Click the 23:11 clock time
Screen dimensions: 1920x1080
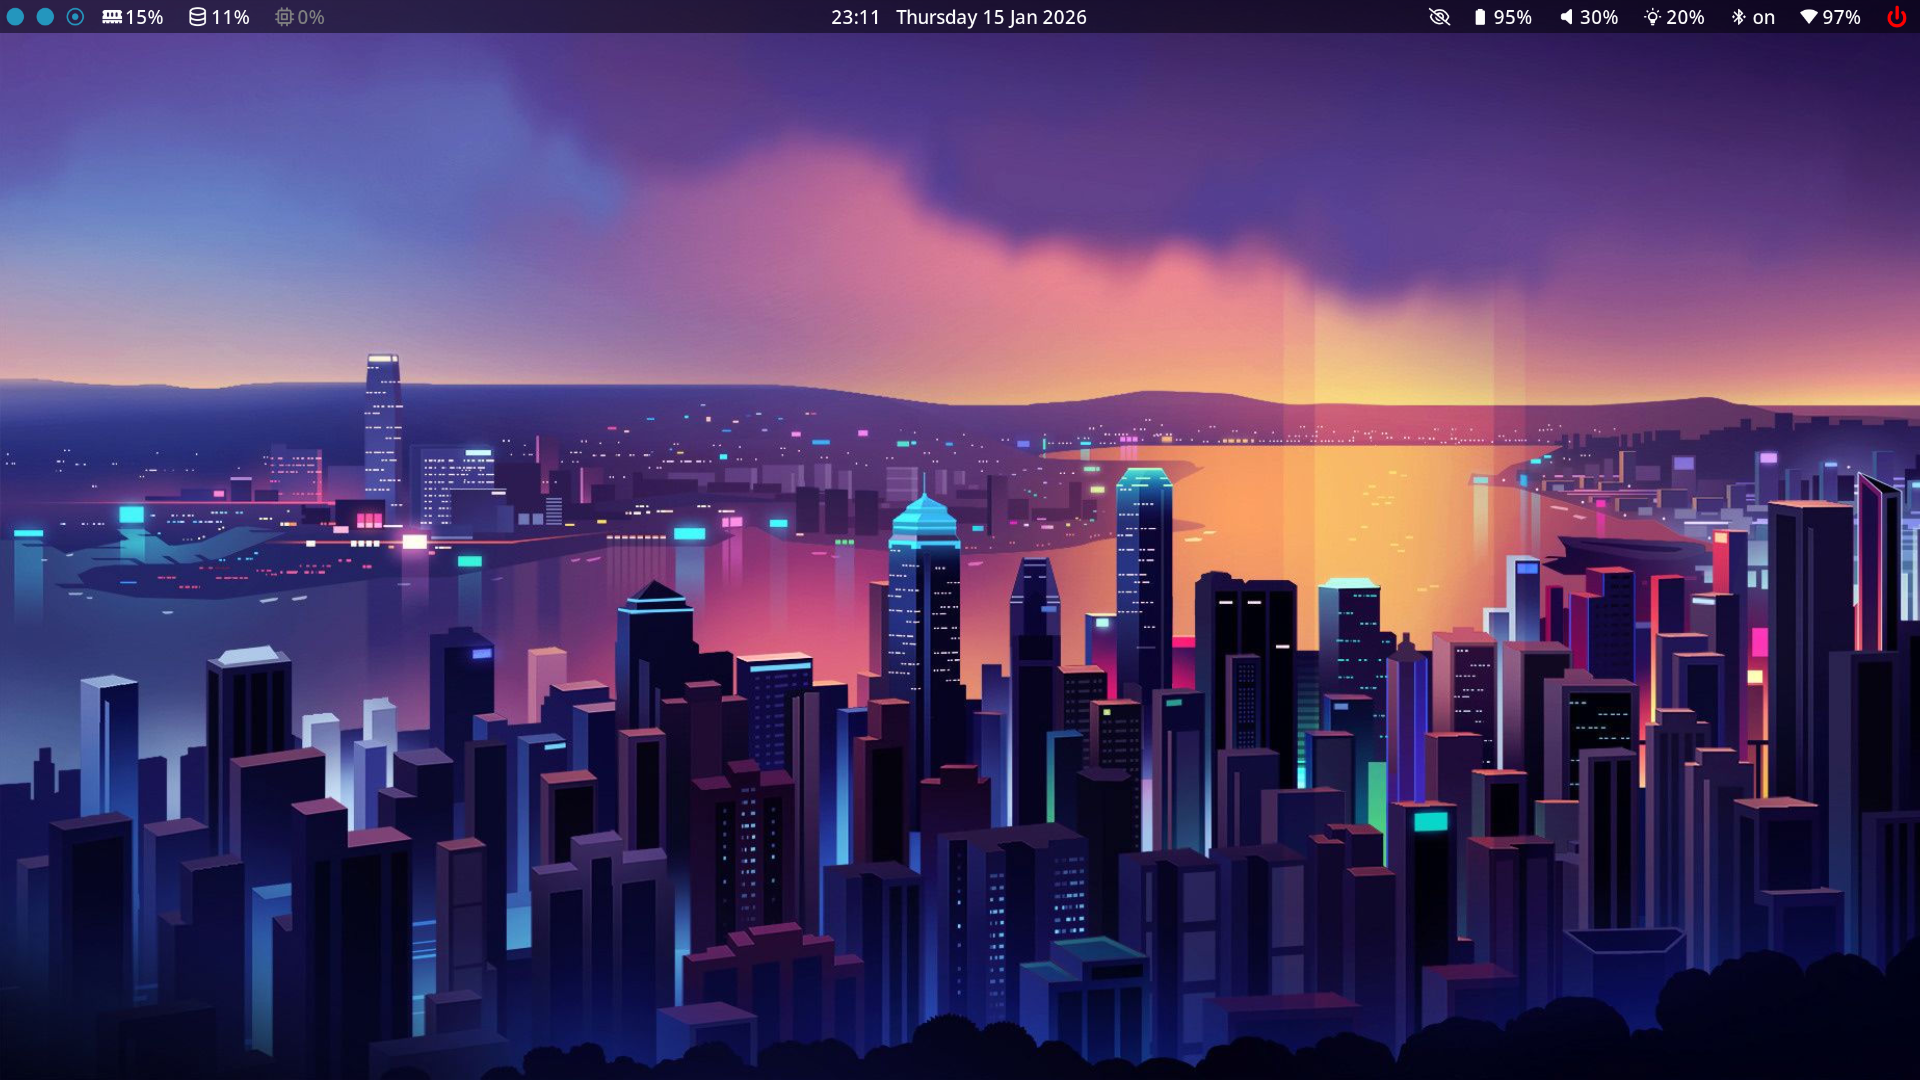point(855,17)
